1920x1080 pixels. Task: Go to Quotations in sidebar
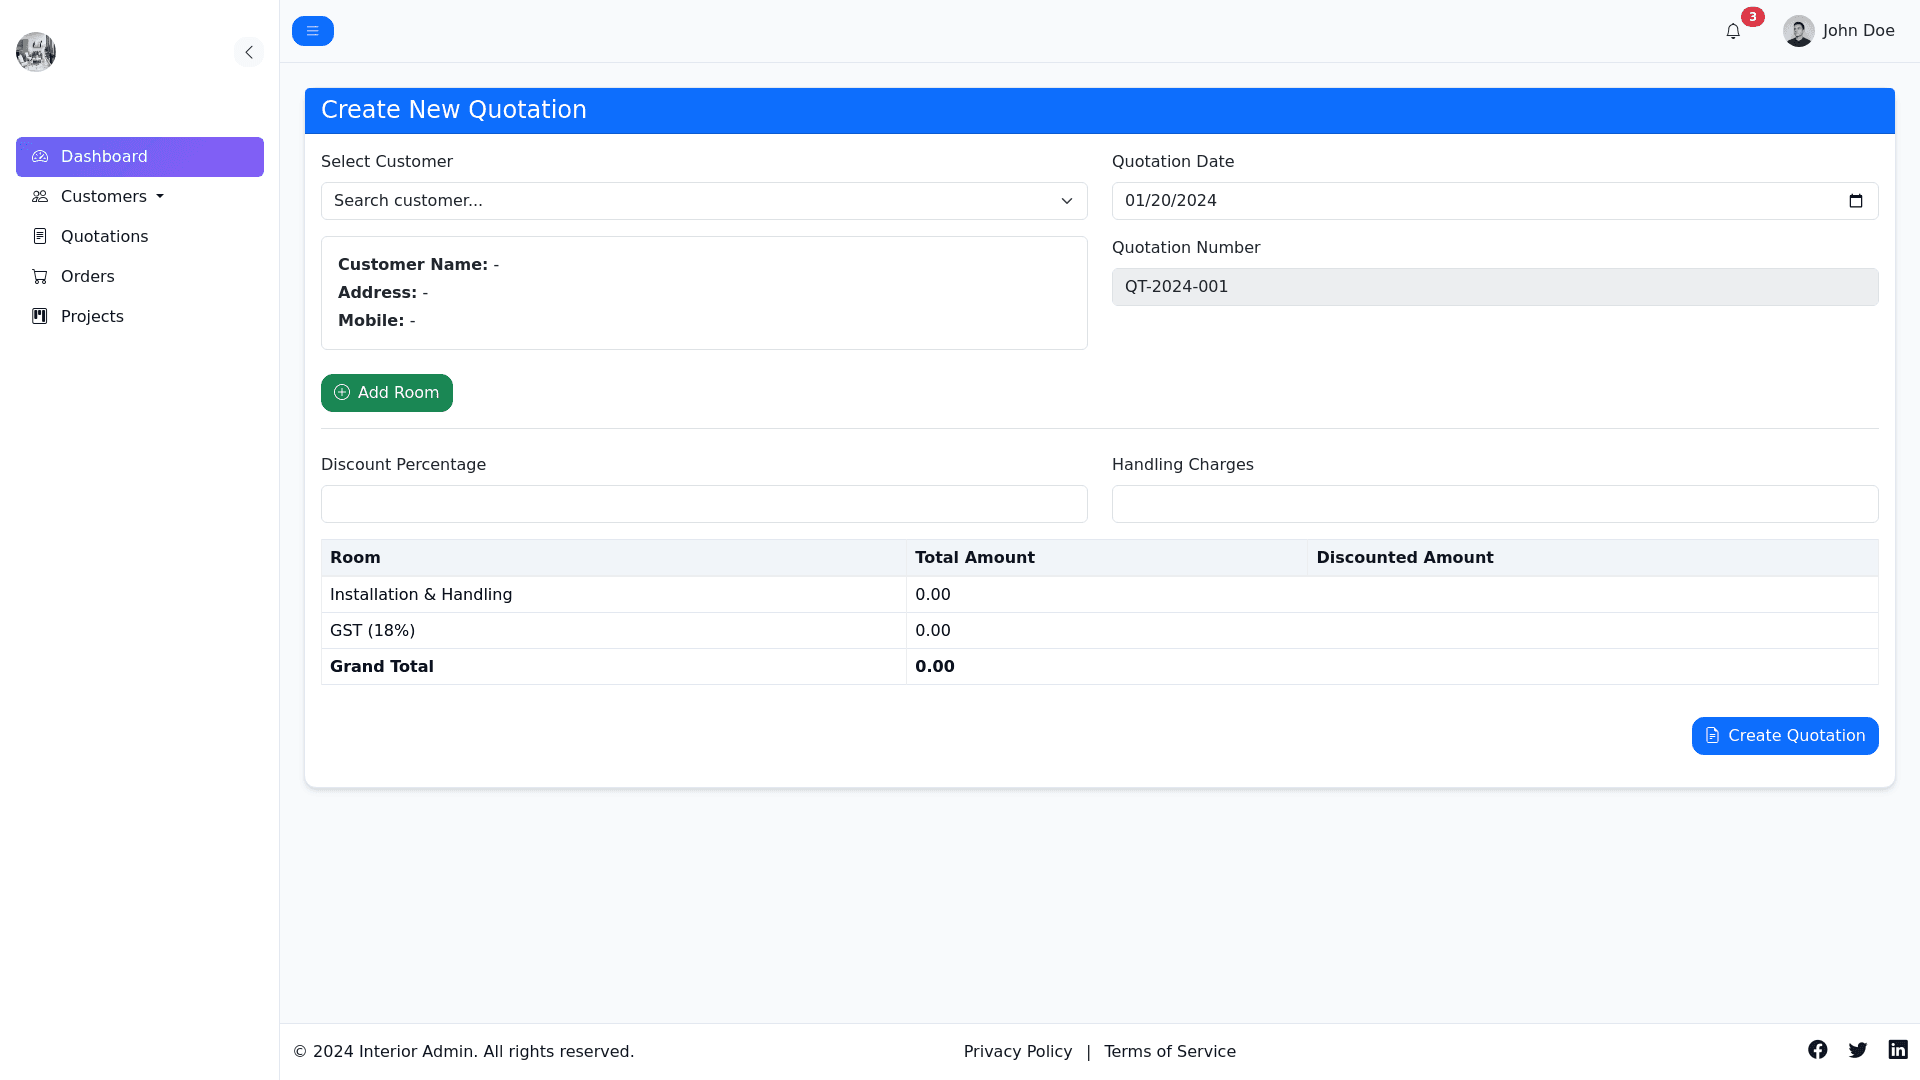tap(104, 237)
